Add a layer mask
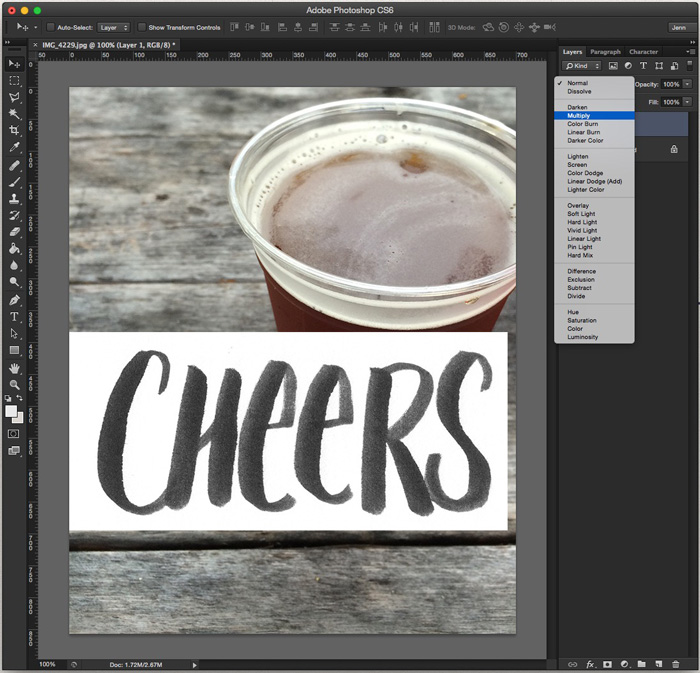The height and width of the screenshot is (673, 700). [x=607, y=665]
